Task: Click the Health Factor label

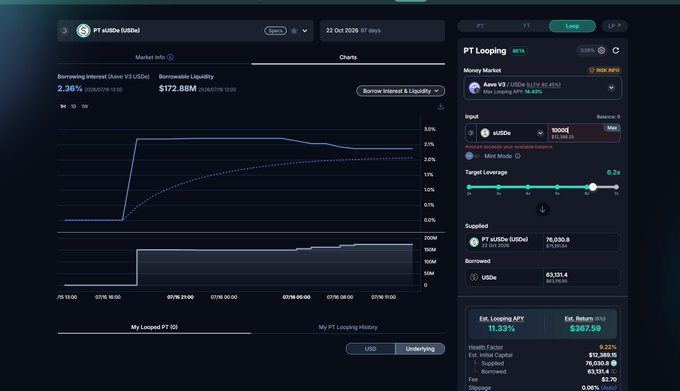Action: click(x=486, y=347)
